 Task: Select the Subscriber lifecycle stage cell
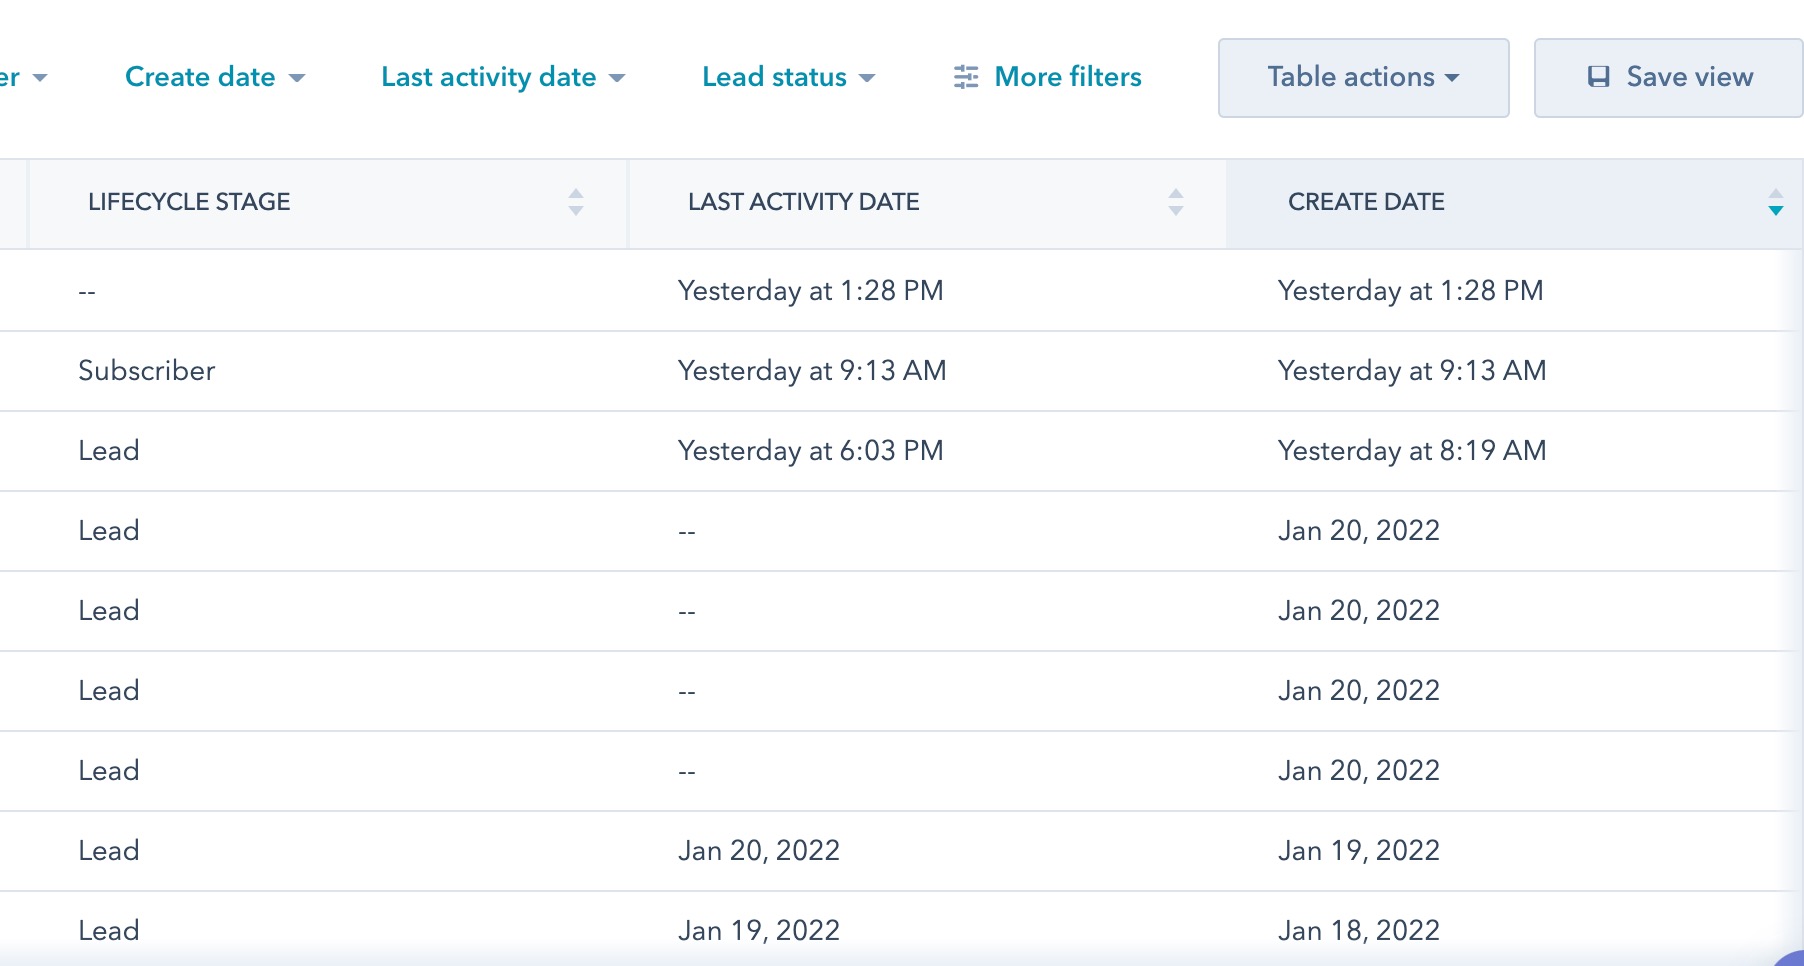tap(147, 371)
